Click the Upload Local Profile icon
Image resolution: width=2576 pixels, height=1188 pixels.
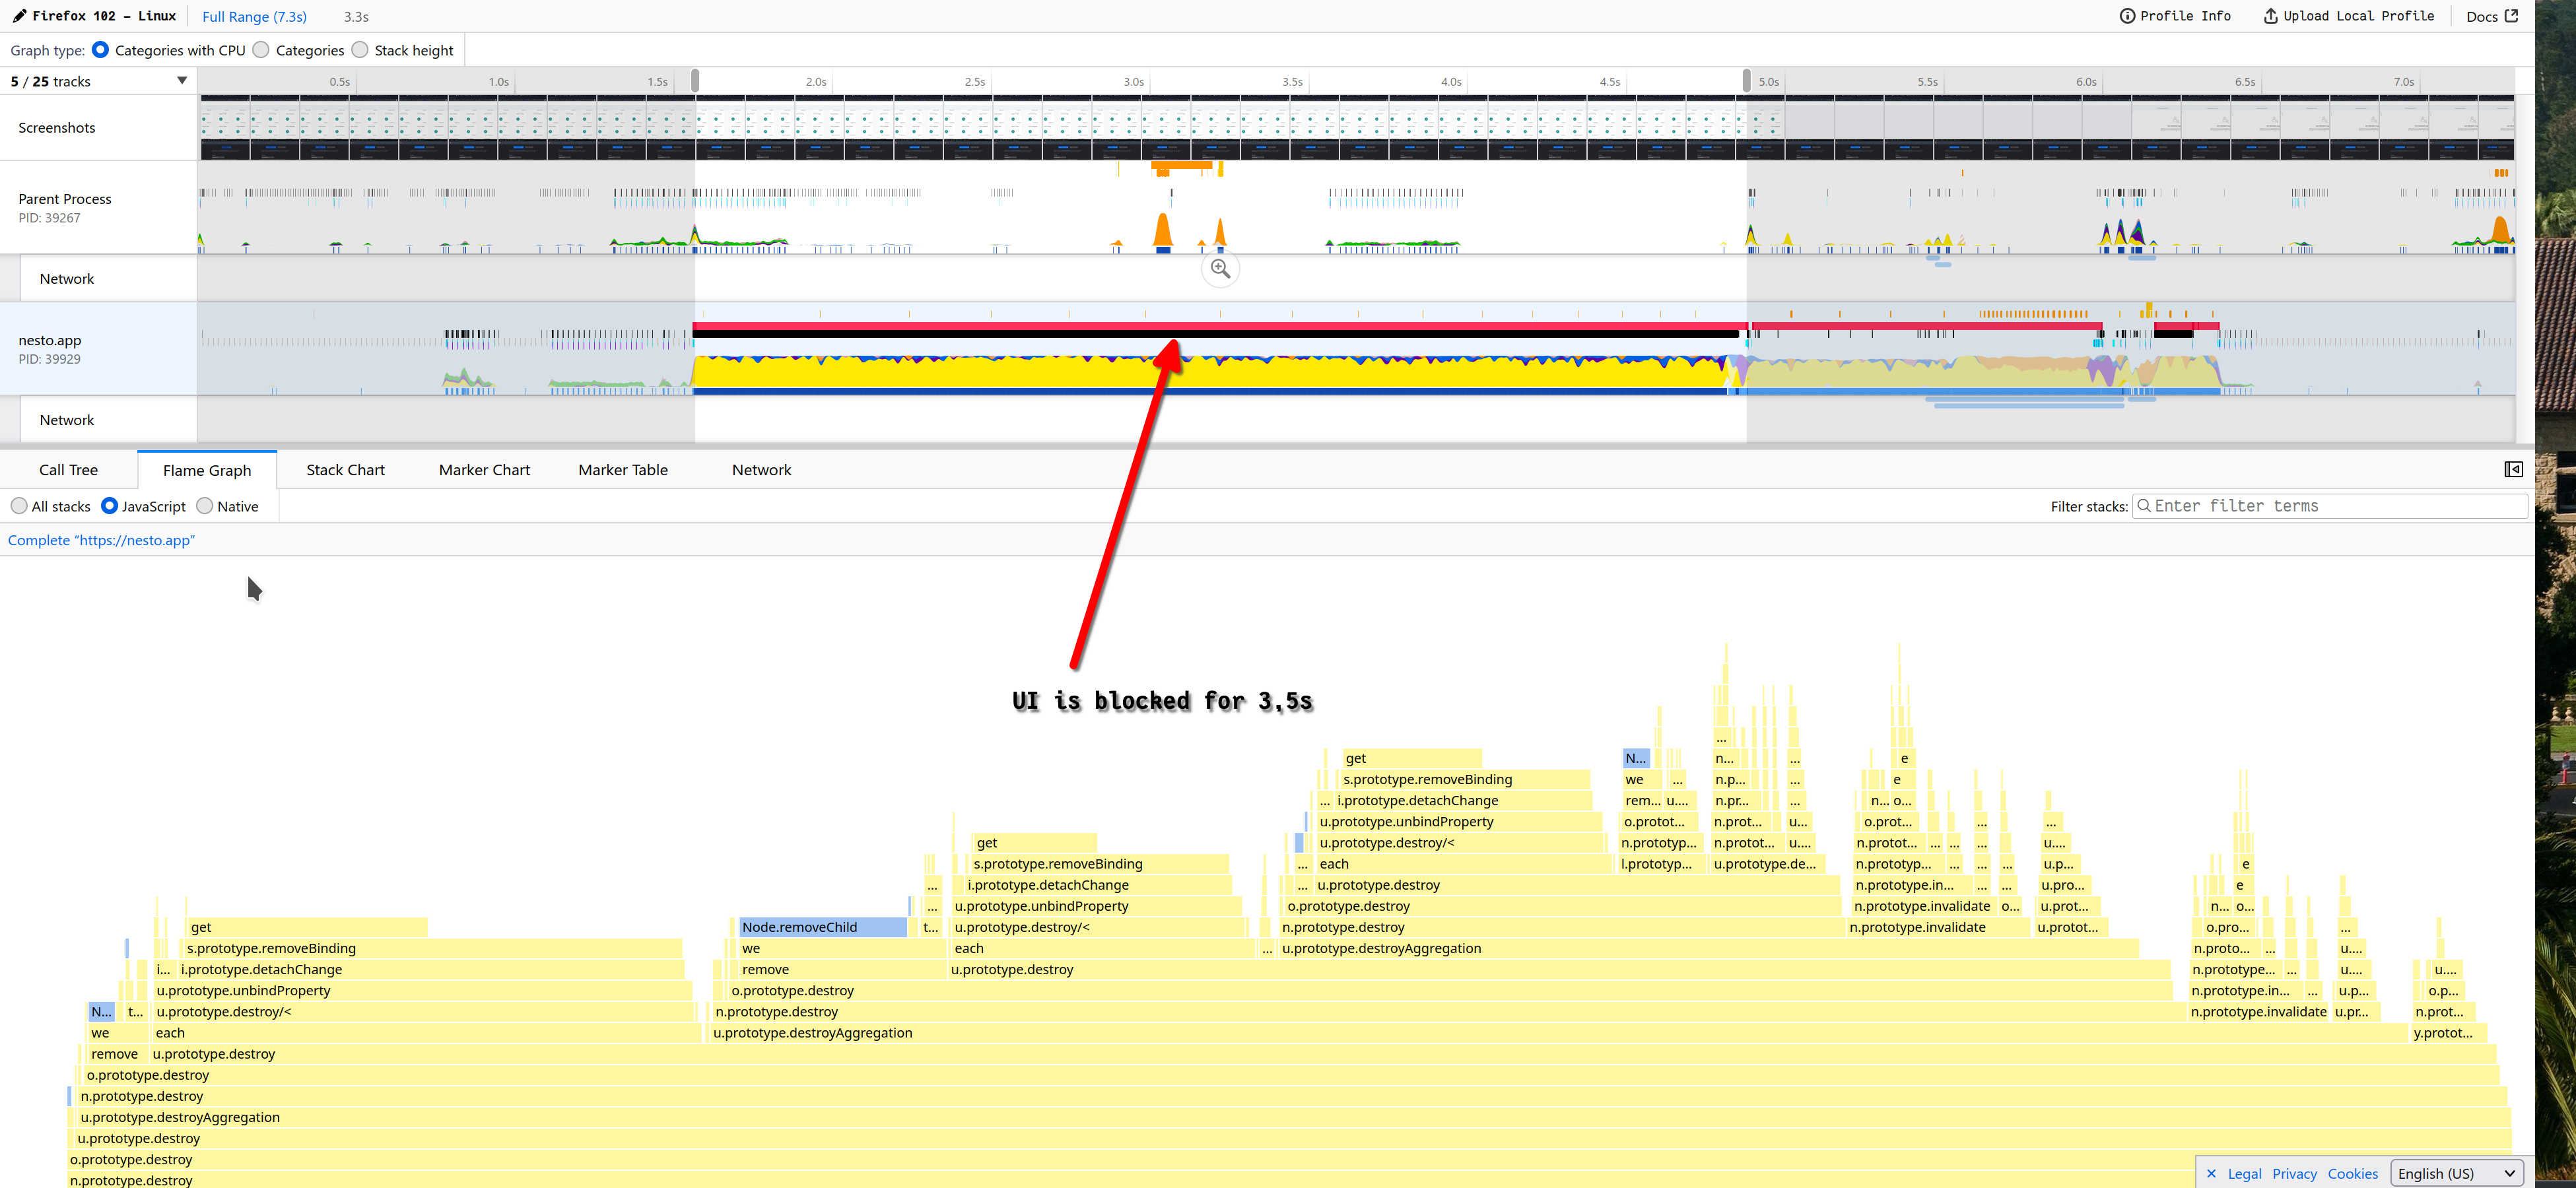click(x=2270, y=16)
